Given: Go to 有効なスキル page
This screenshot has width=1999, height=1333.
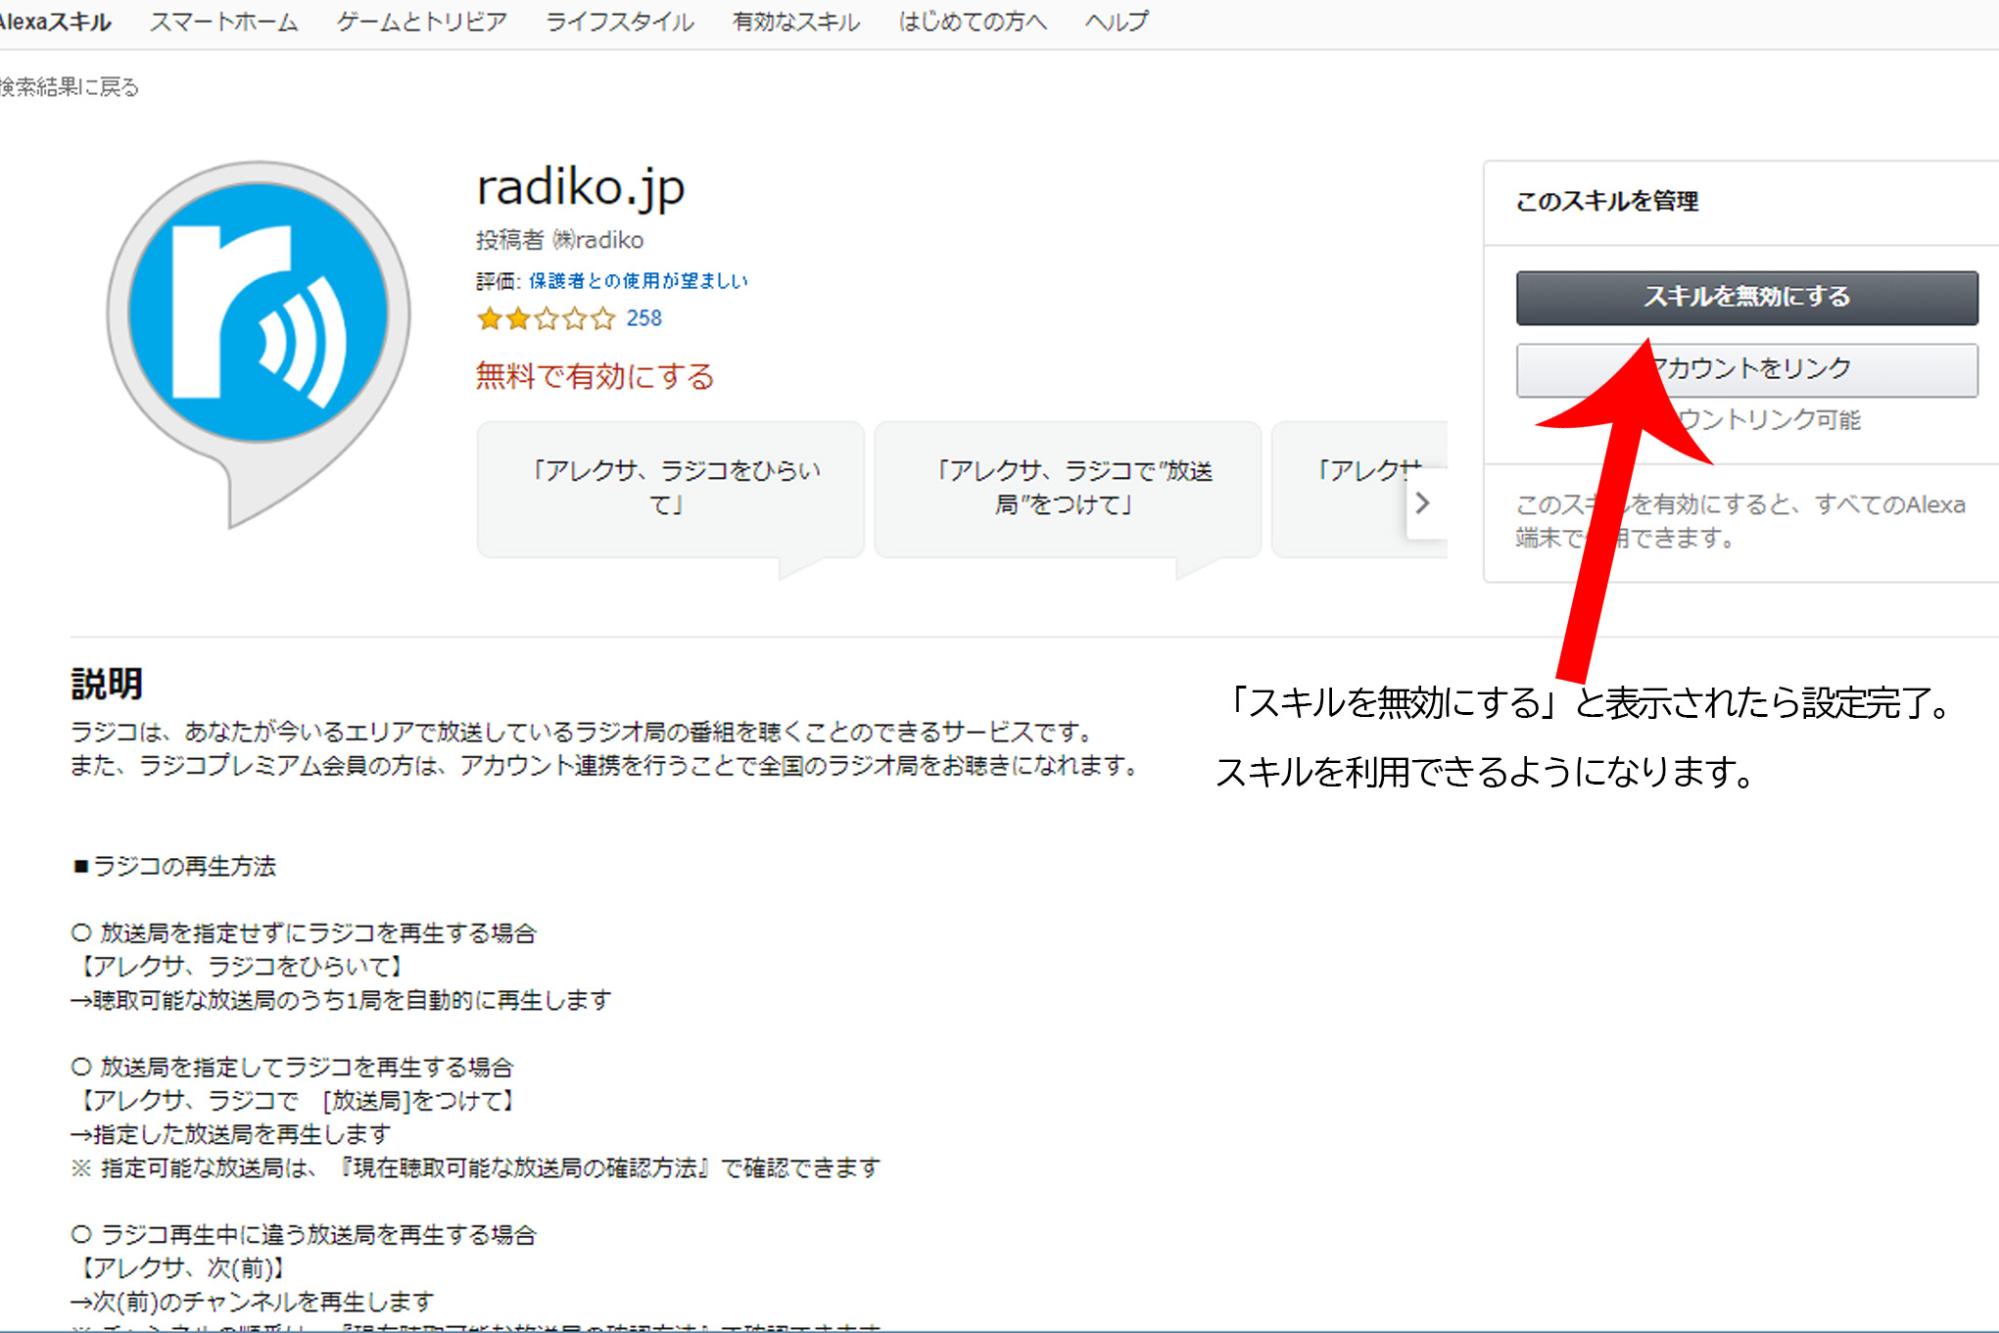Looking at the screenshot, I should (796, 22).
